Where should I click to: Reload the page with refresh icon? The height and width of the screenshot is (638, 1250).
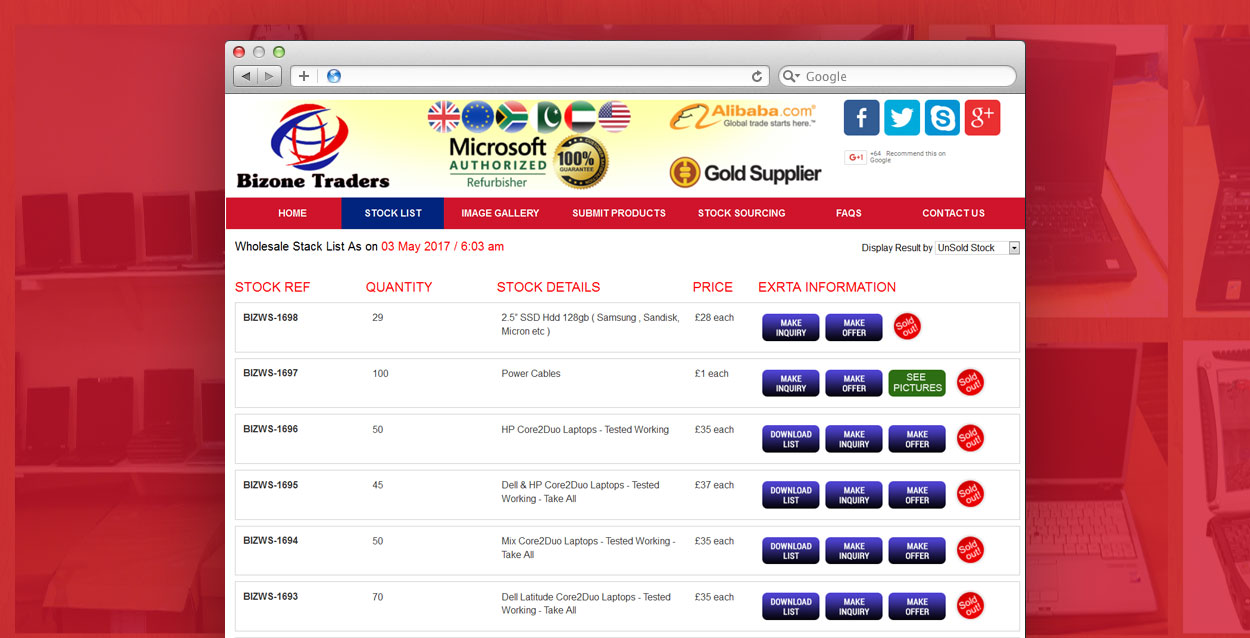tap(757, 76)
